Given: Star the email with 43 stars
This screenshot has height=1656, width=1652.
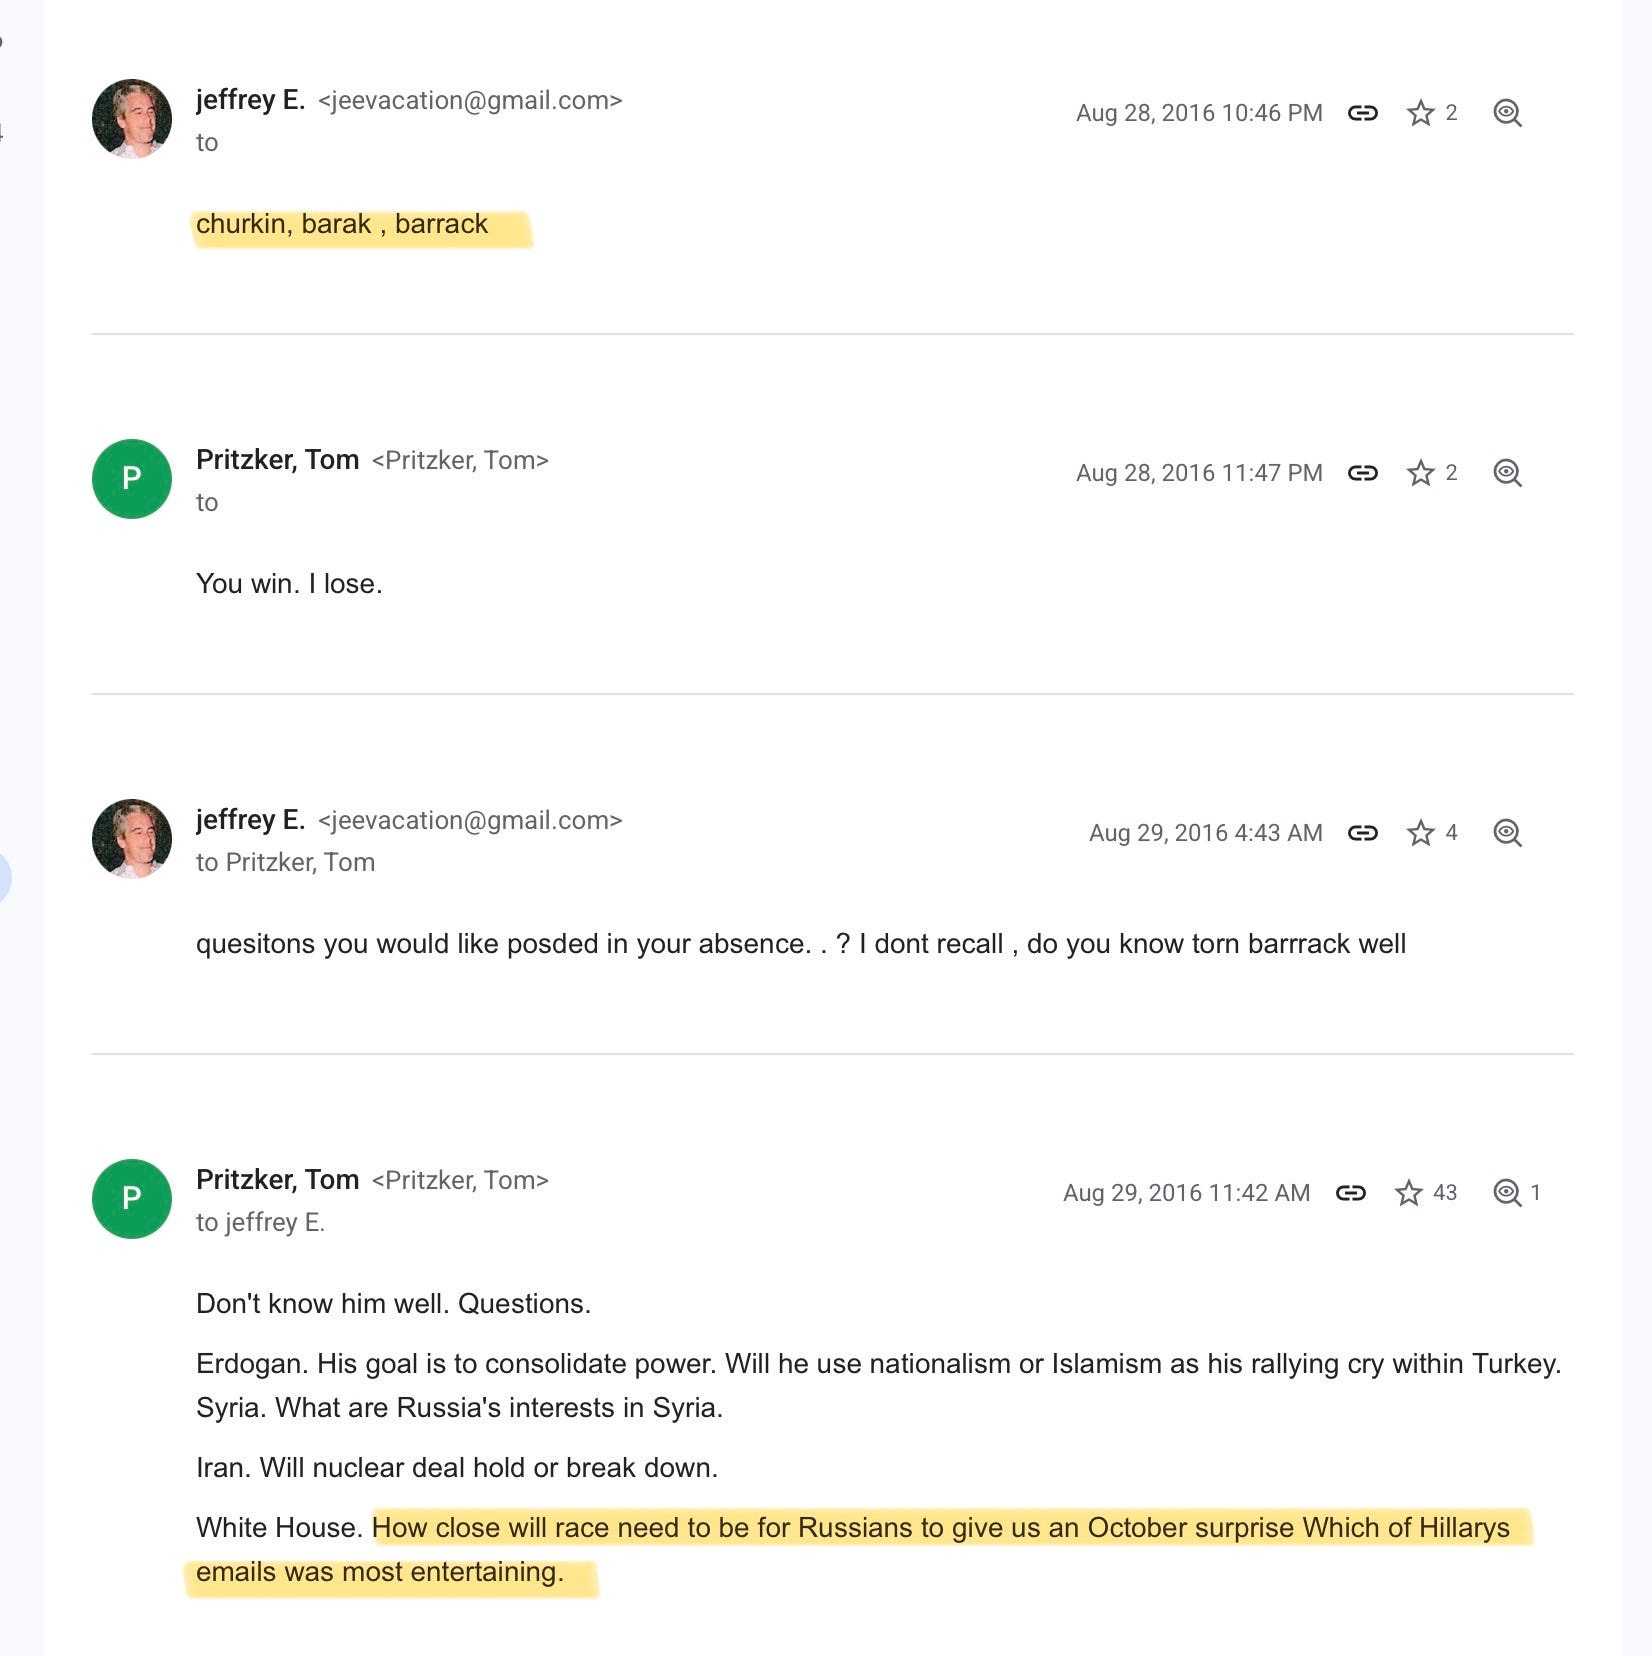Looking at the screenshot, I should point(1408,1193).
